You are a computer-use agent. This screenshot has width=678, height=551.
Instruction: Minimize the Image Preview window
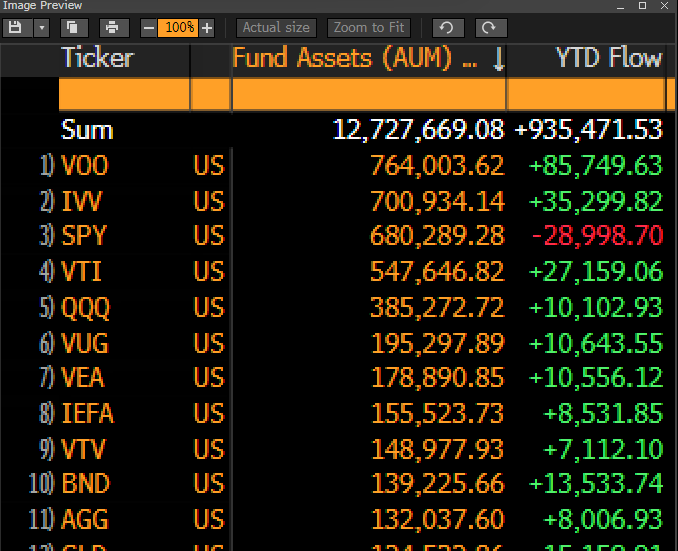[x=620, y=6]
